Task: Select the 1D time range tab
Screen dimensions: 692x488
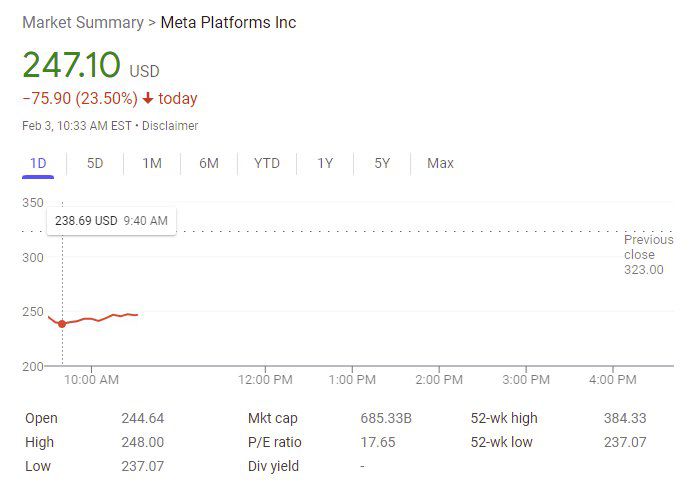Action: click(38, 163)
